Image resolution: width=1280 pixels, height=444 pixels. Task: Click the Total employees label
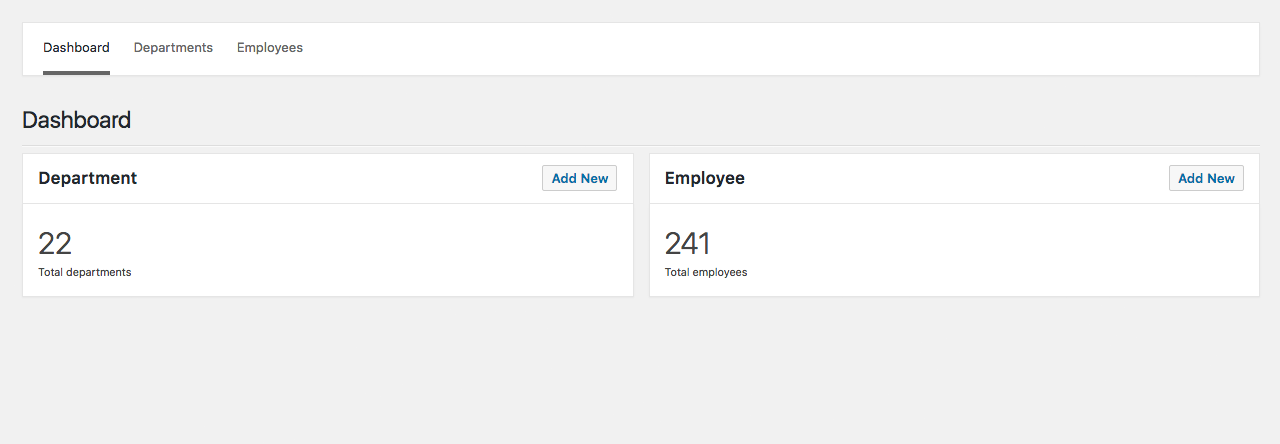(705, 272)
